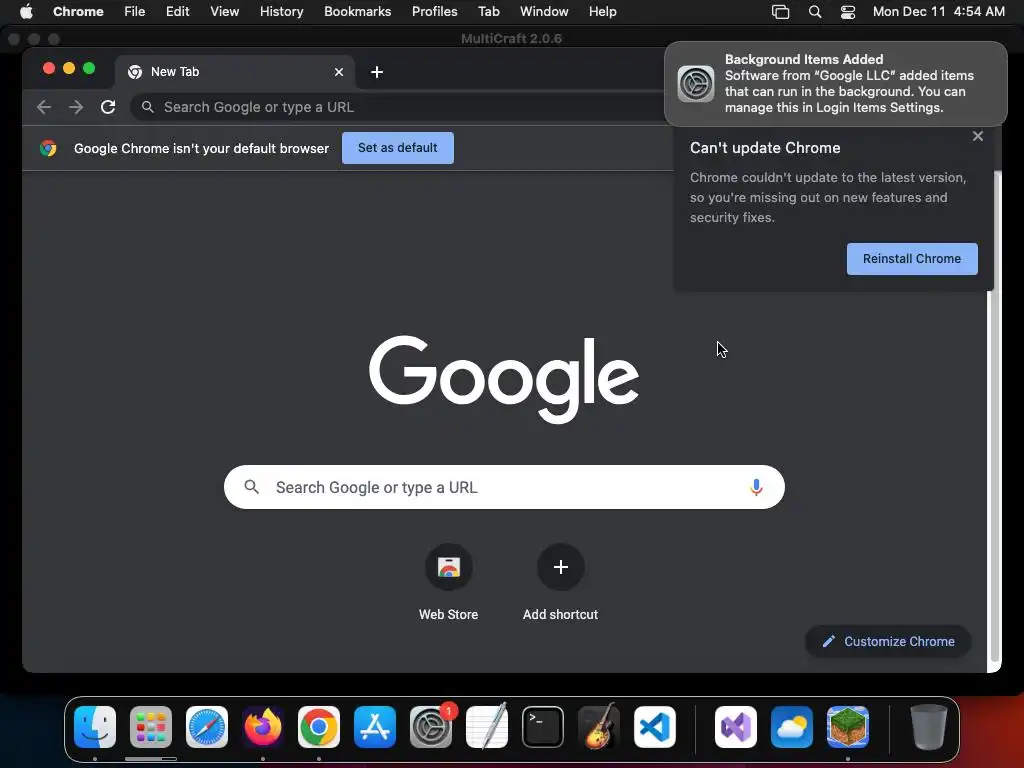This screenshot has width=1024, height=768.
Task: Open Launchpad from the Dock
Action: (x=151, y=727)
